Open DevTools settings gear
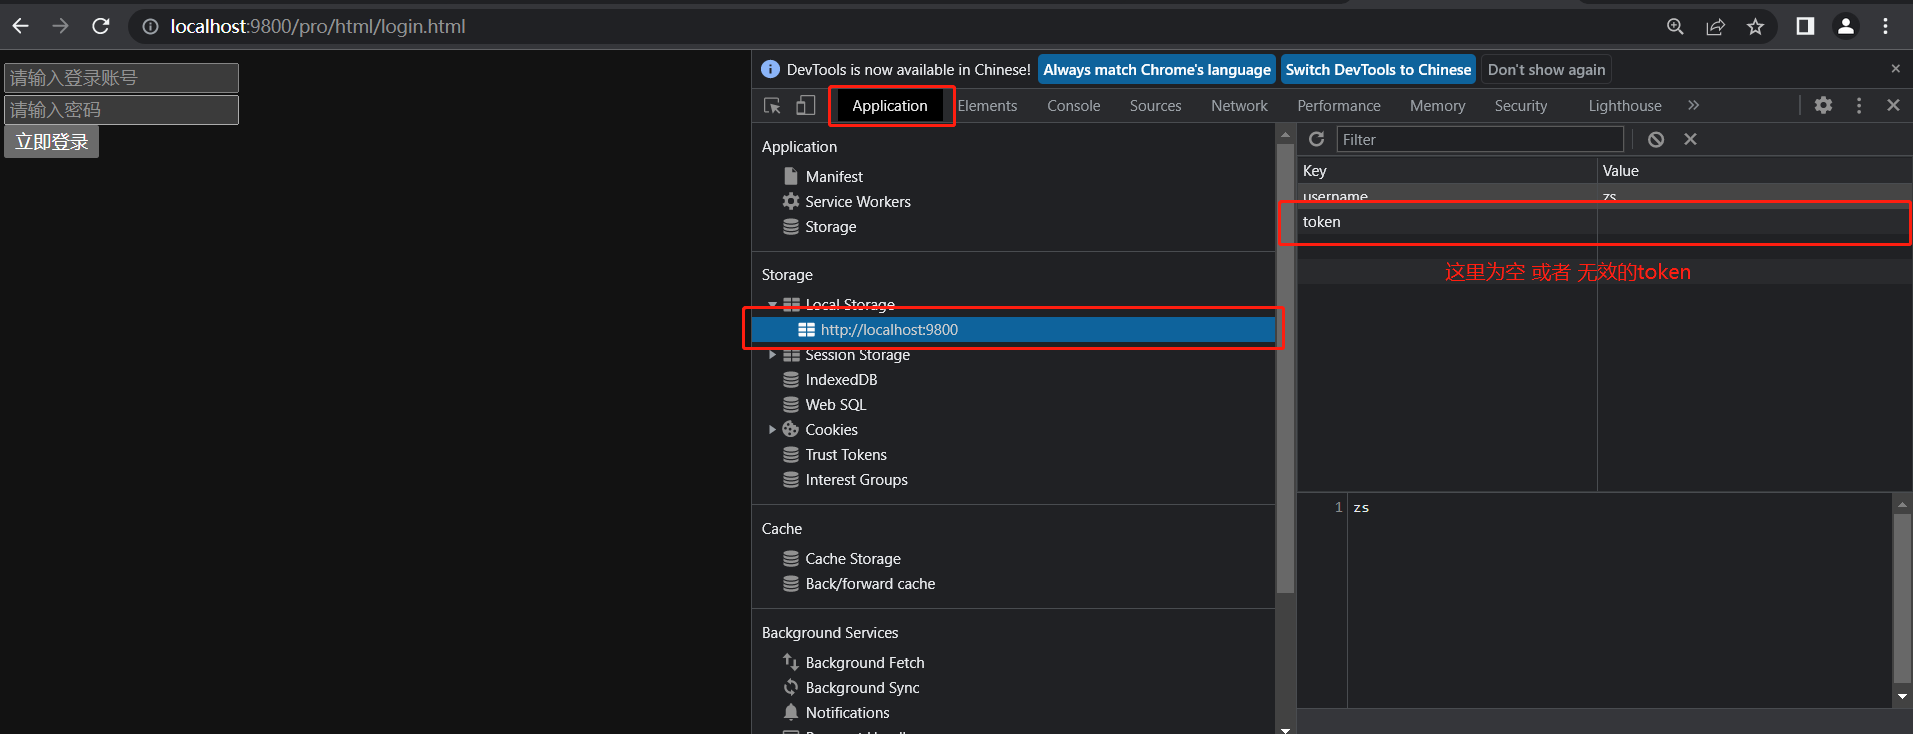1913x734 pixels. pyautogui.click(x=1823, y=105)
